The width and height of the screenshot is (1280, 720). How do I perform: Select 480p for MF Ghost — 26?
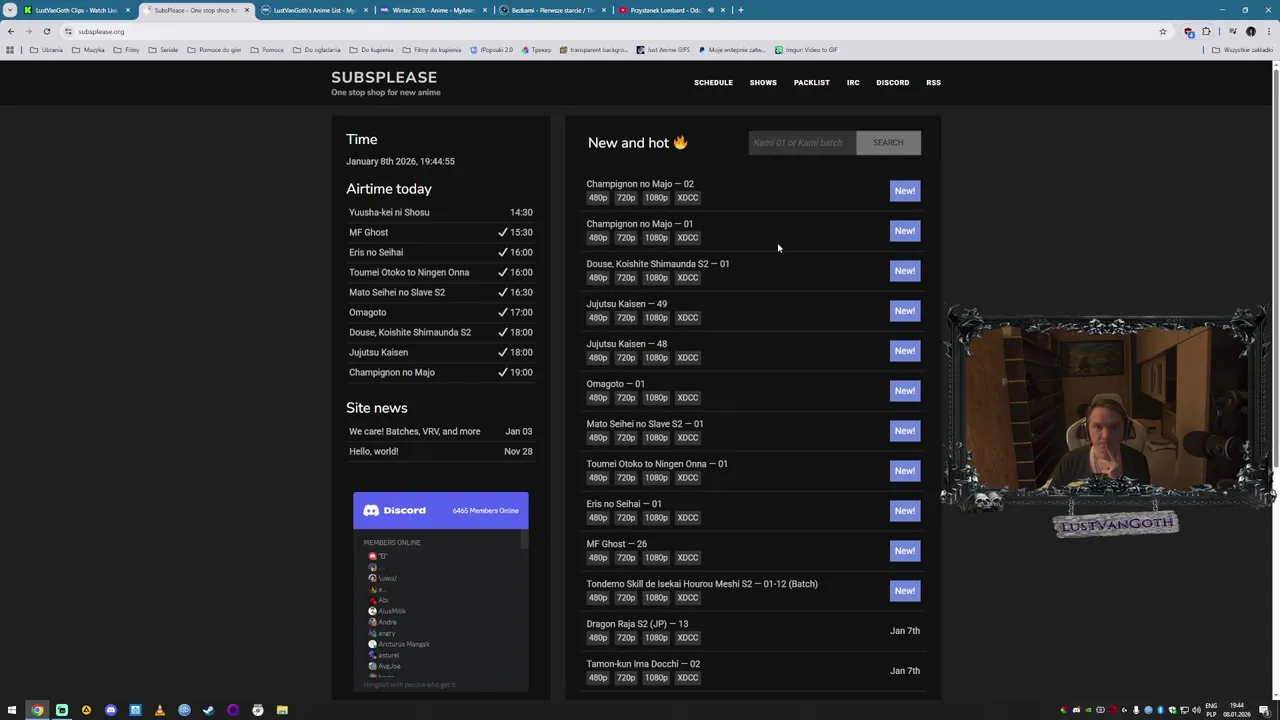click(598, 558)
